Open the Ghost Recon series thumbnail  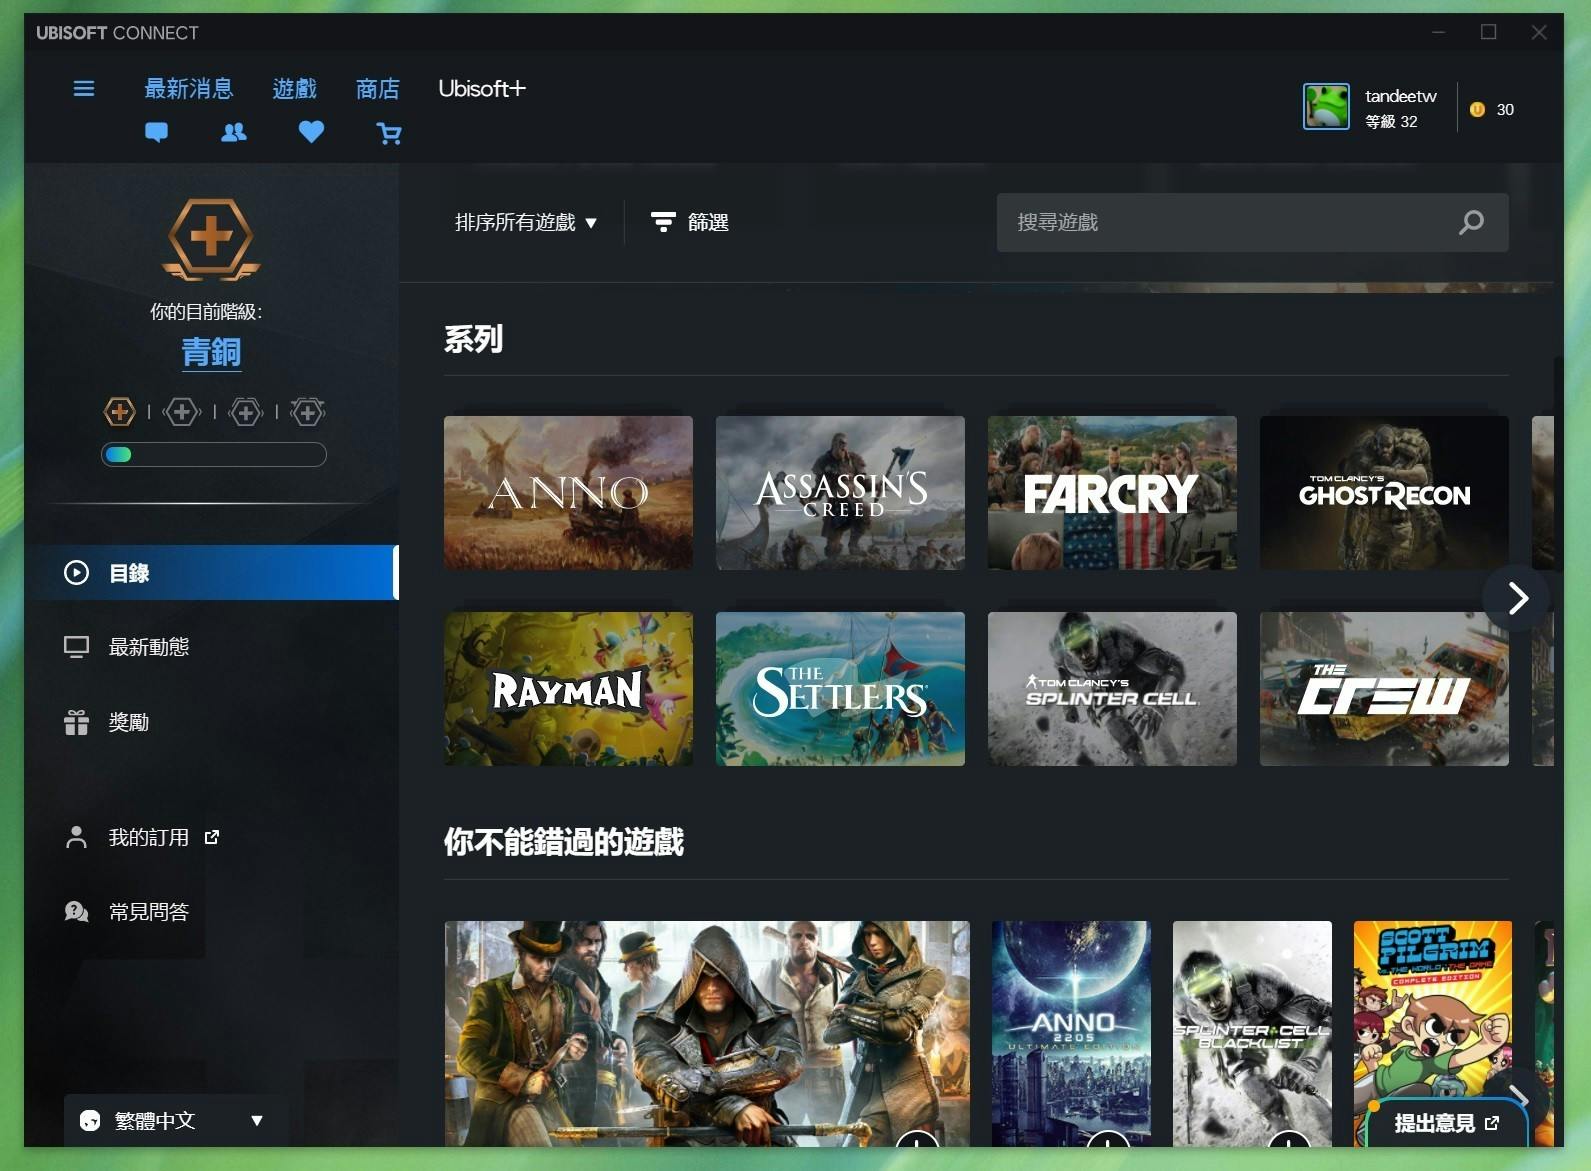pyautogui.click(x=1384, y=493)
